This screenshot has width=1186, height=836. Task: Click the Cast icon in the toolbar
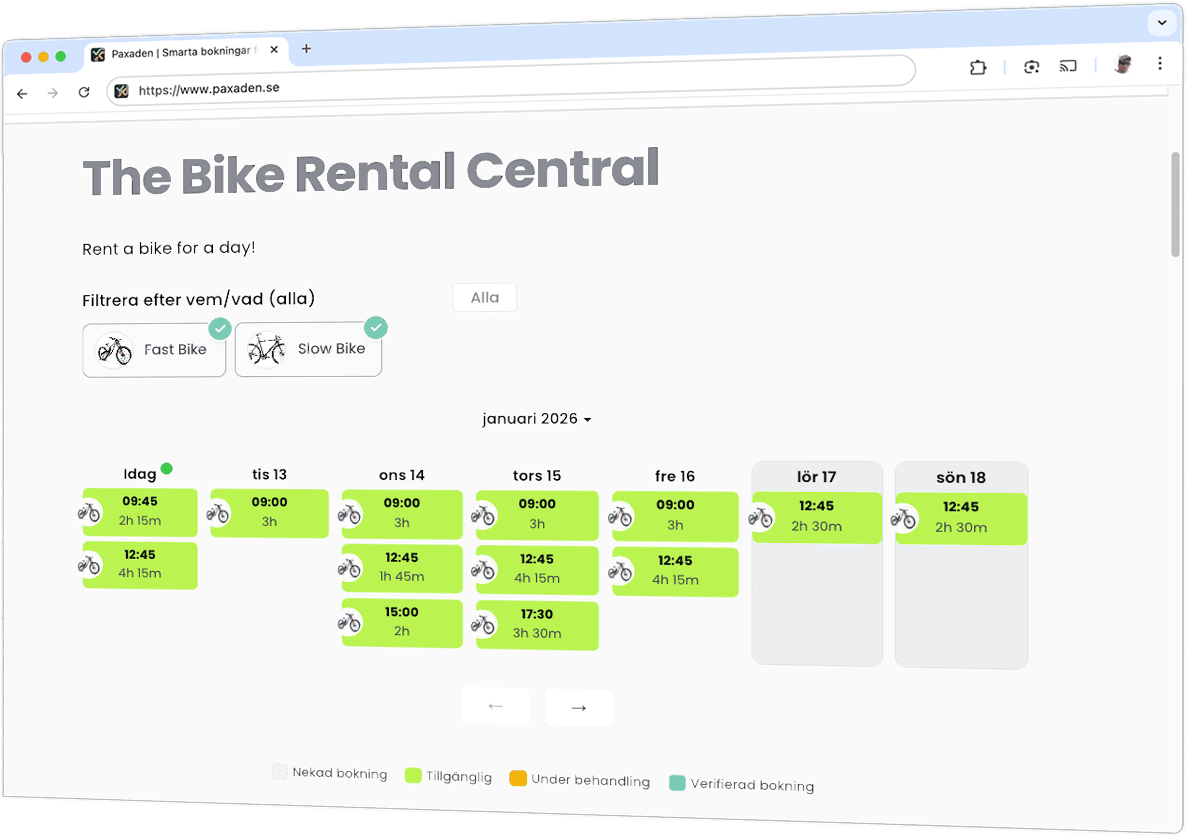click(x=1068, y=65)
